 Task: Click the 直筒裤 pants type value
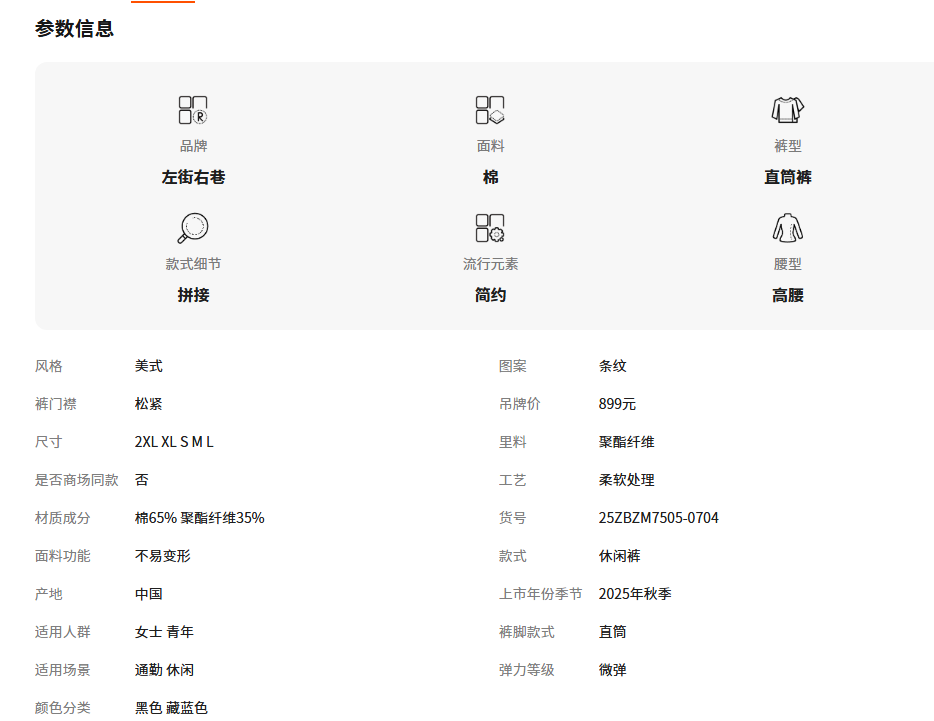787,177
